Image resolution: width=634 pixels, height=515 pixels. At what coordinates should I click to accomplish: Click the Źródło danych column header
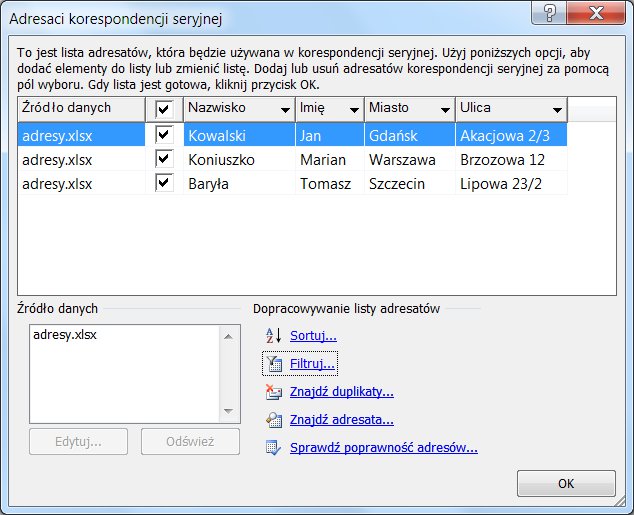80,108
